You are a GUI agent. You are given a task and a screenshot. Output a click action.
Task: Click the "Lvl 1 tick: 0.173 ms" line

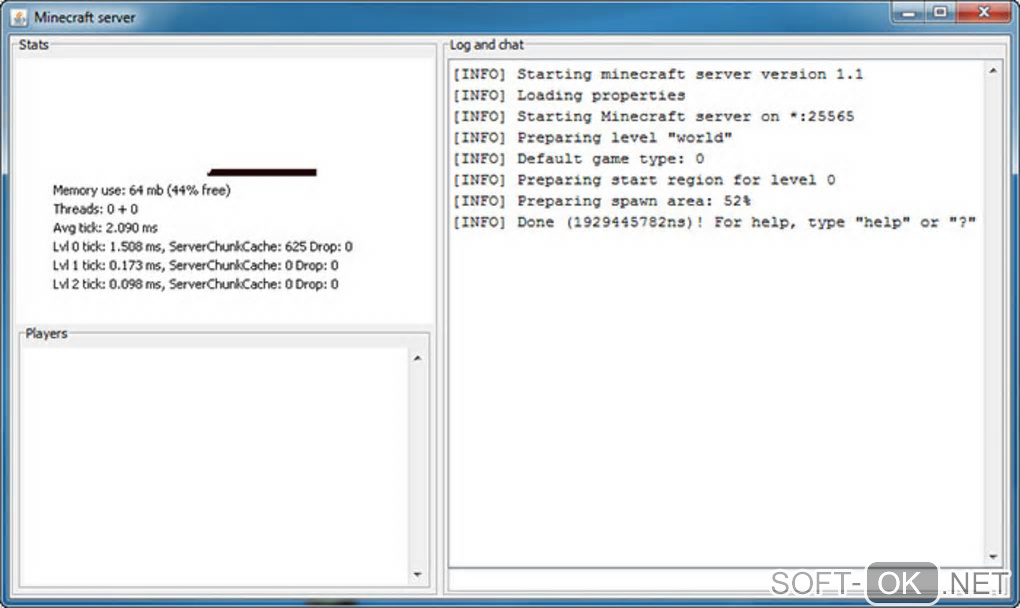pyautogui.click(x=195, y=265)
